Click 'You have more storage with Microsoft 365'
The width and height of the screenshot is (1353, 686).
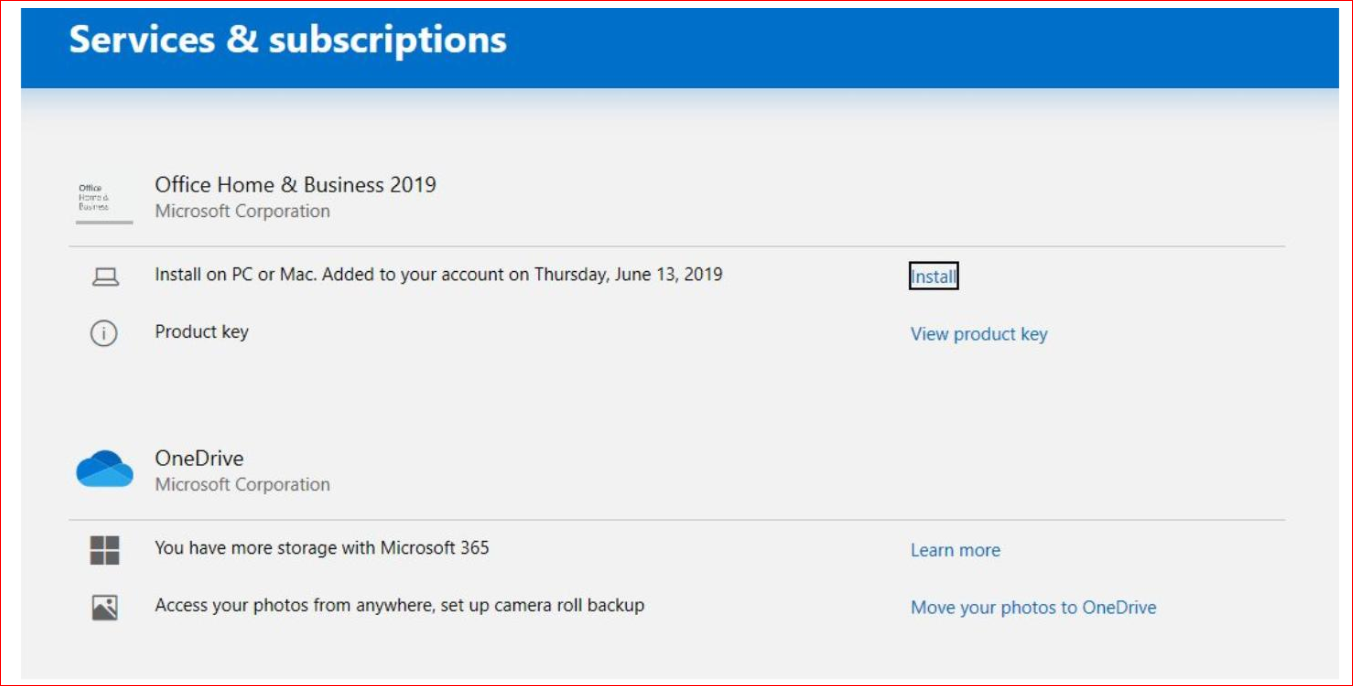click(322, 548)
